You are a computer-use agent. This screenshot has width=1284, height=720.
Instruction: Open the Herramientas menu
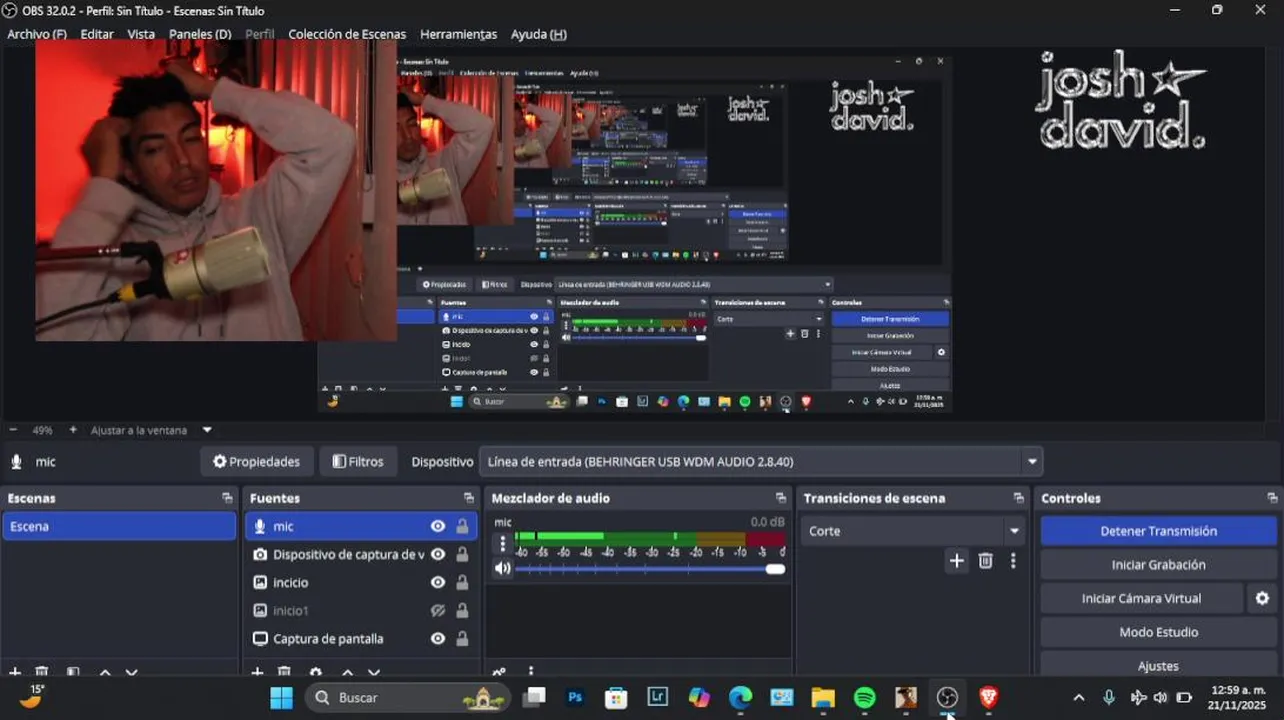458,34
